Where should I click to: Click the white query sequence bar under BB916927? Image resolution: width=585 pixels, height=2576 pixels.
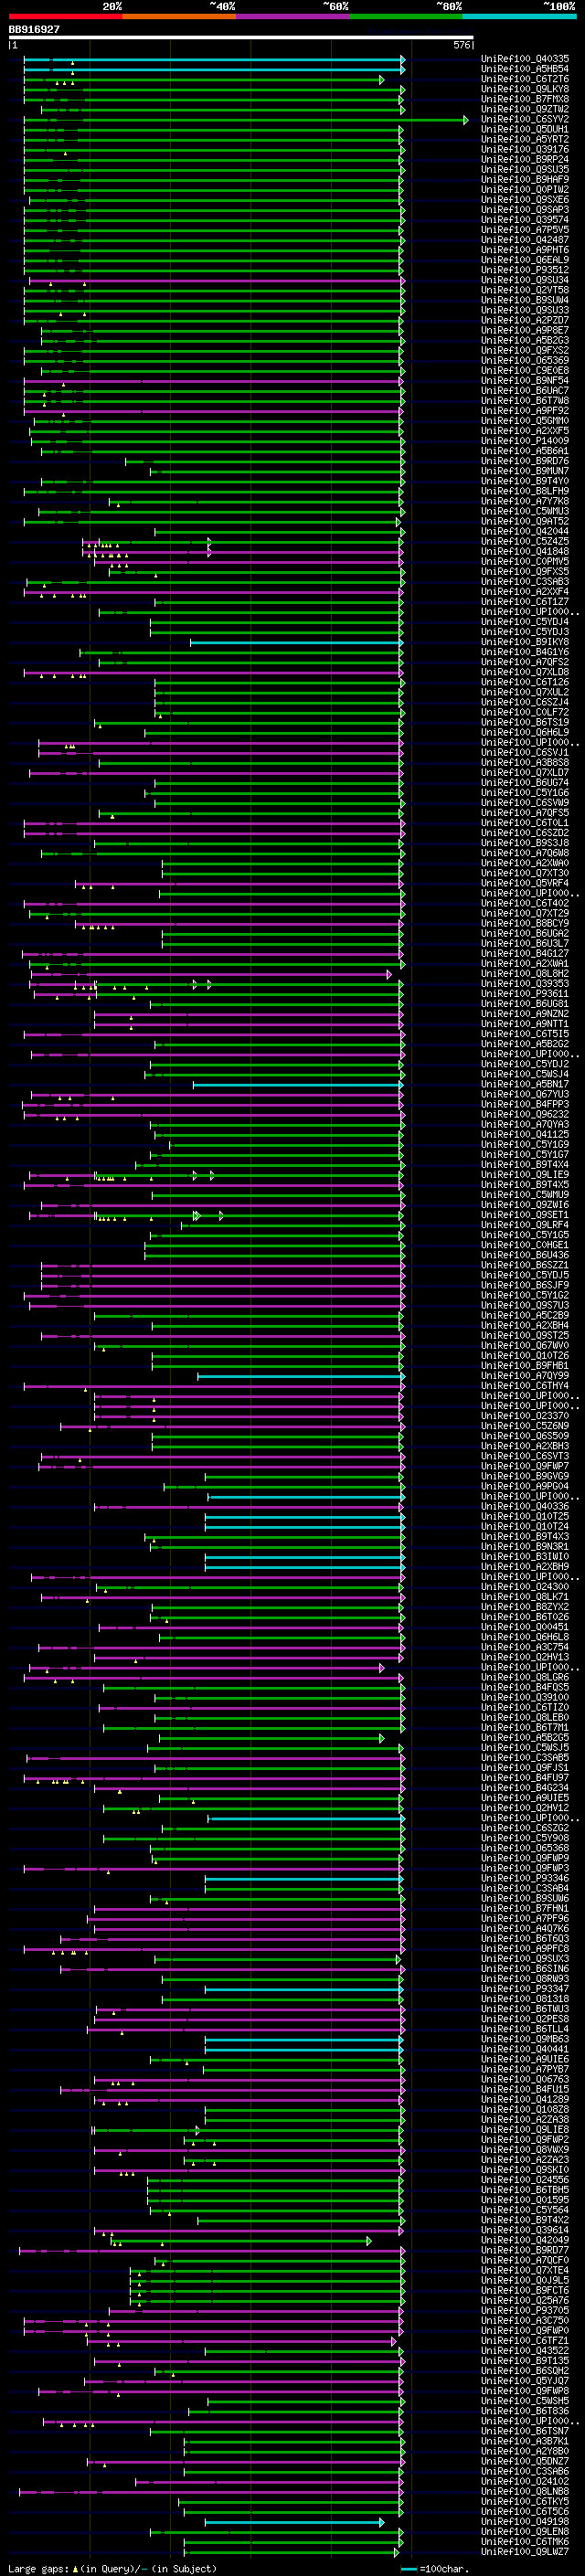coord(241,38)
